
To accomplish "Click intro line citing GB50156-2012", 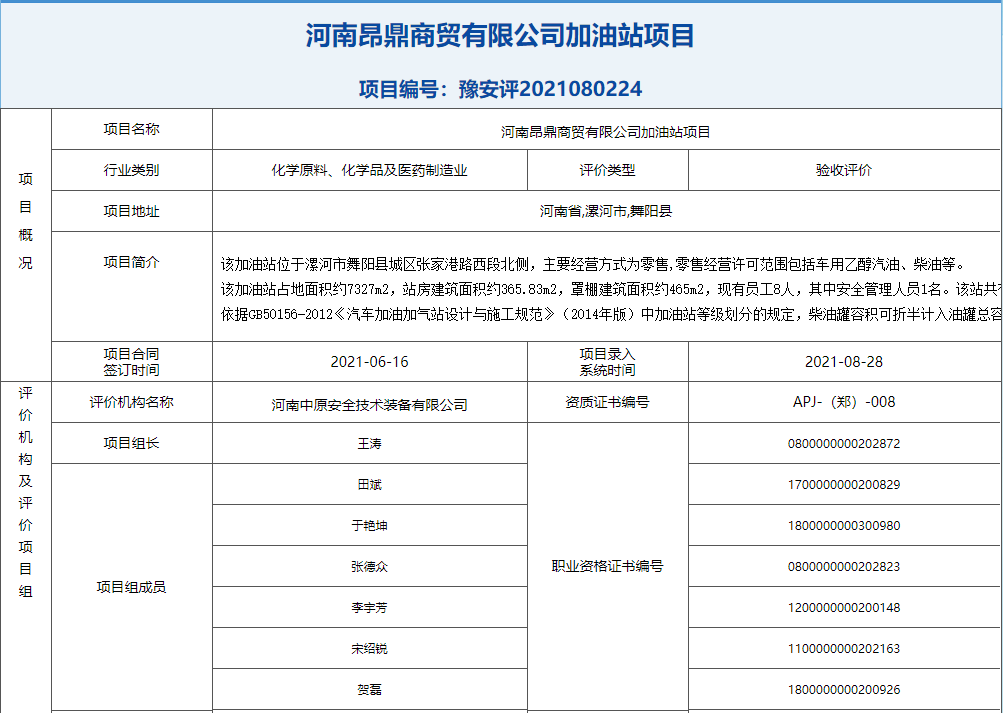I will 611,315.
